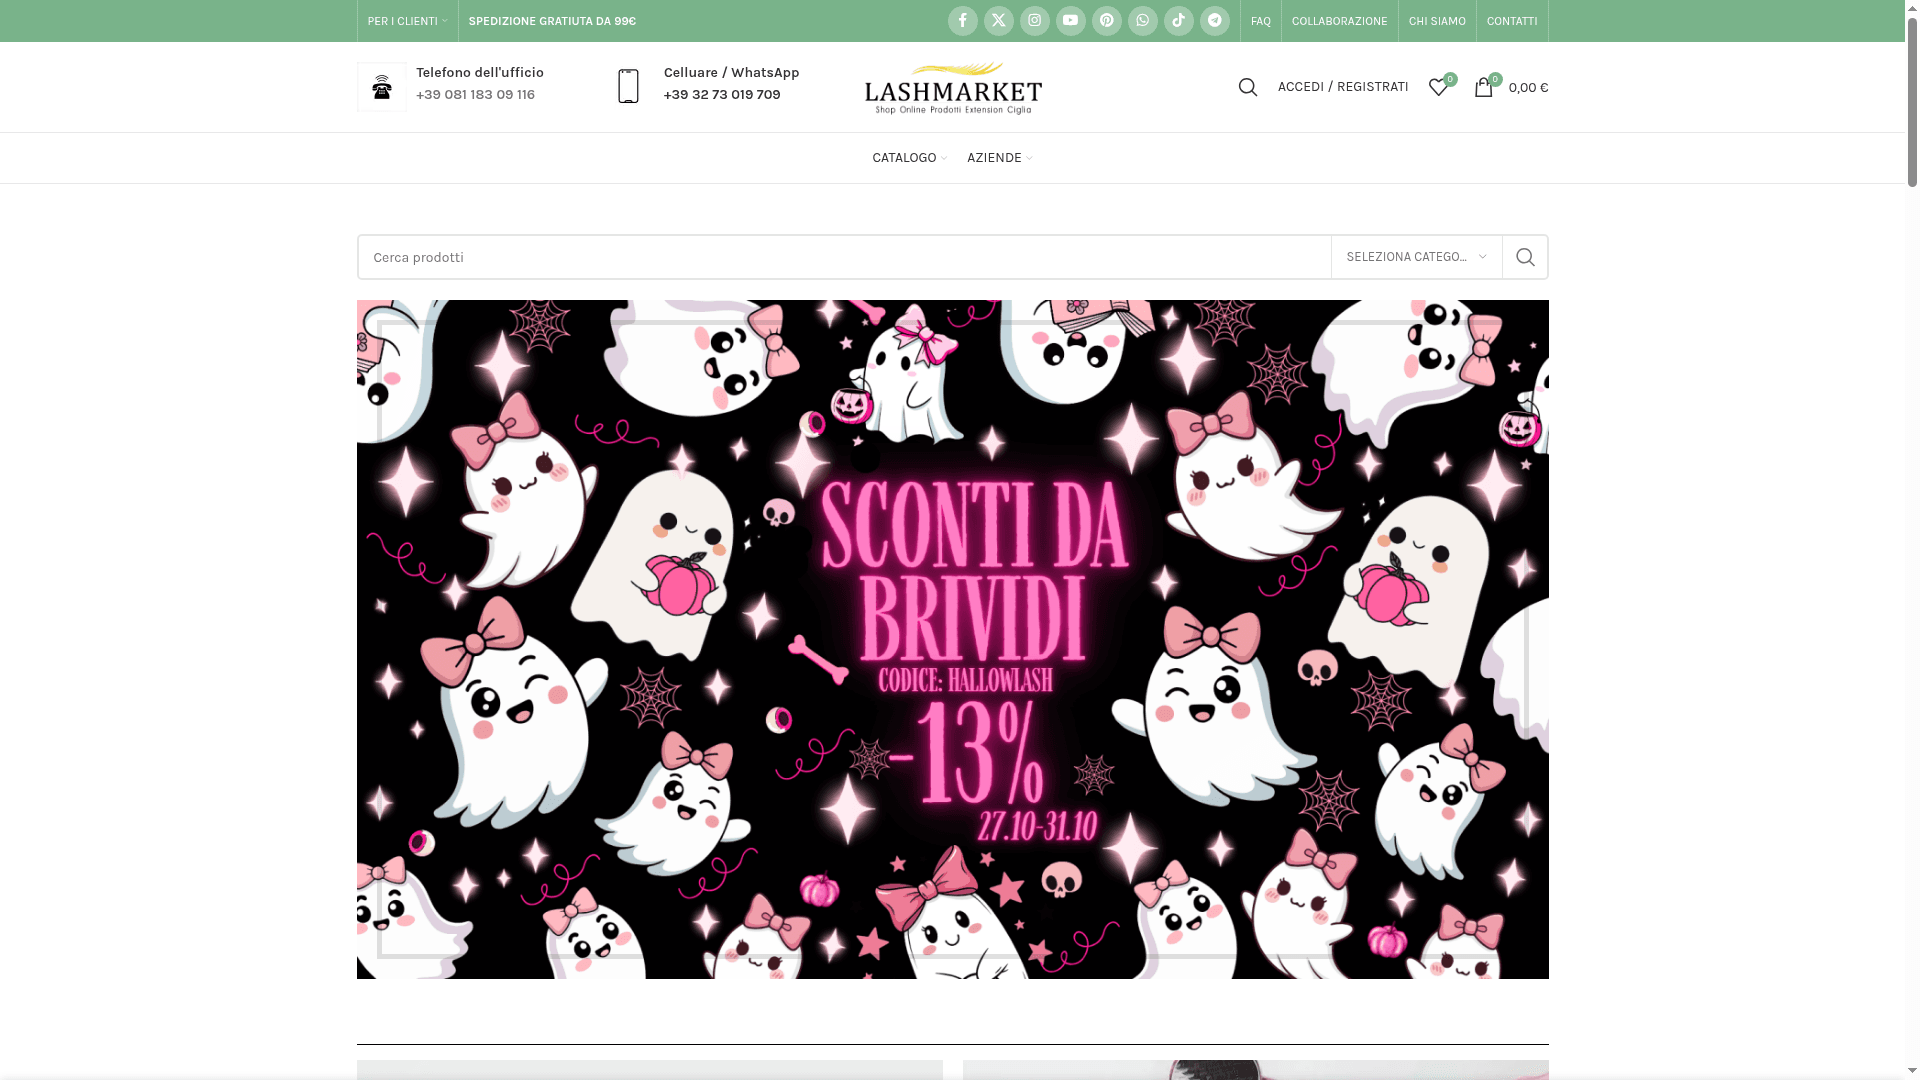Click the header search magnifier icon
Viewport: 1920px width, 1080px height.
click(x=1247, y=87)
